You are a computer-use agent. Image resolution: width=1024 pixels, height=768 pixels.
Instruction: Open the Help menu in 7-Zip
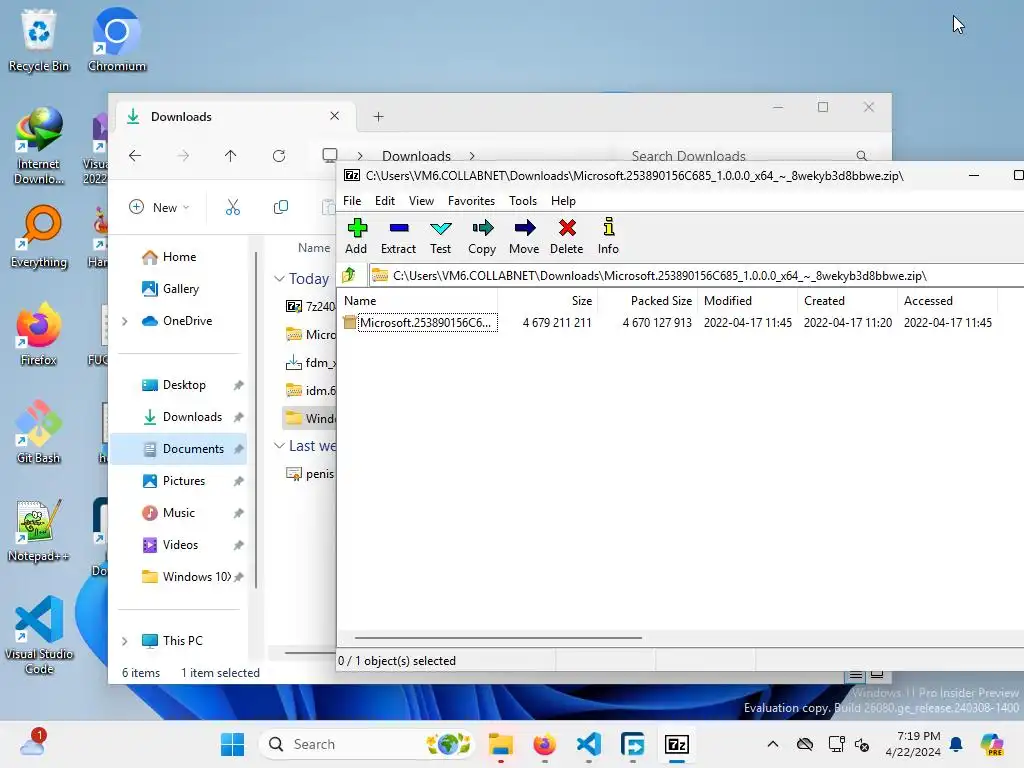563,200
